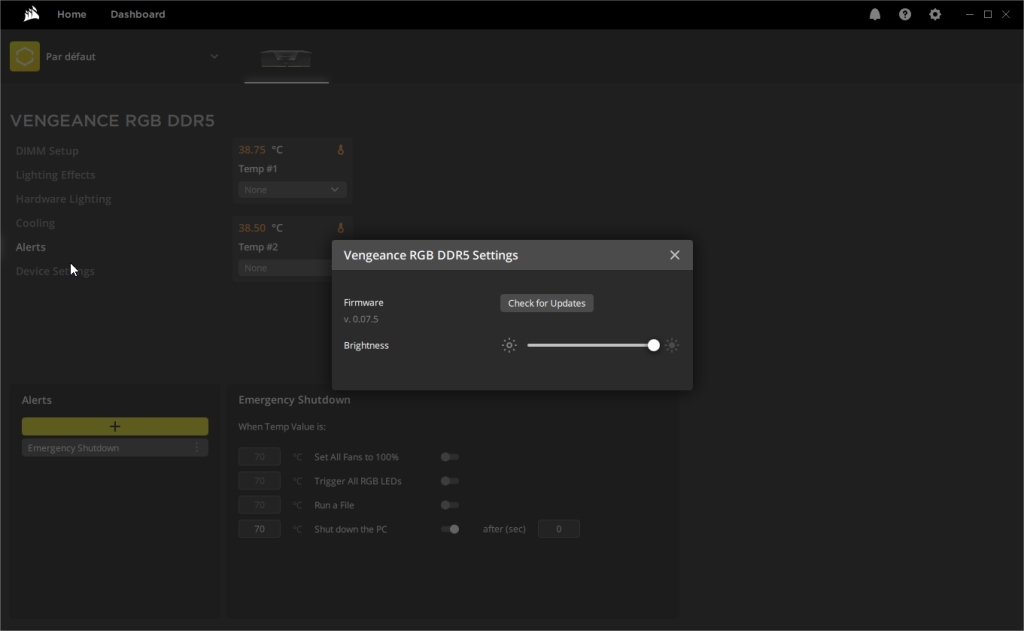Click the Par défaut profile icon
Viewport: 1024px width, 631px height.
point(25,56)
